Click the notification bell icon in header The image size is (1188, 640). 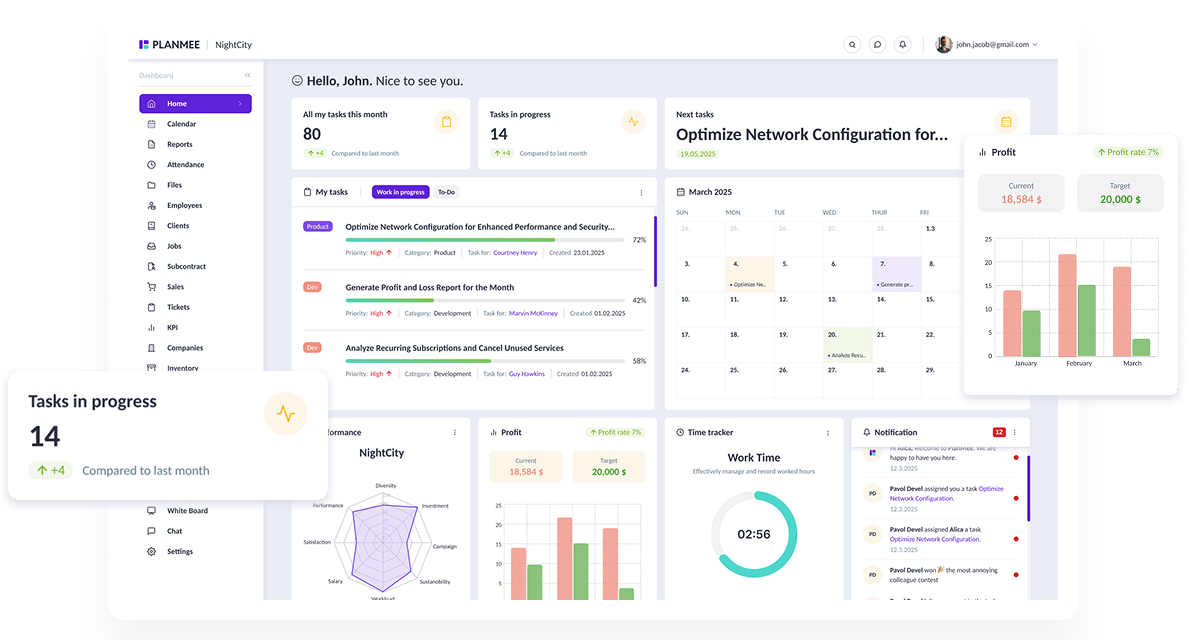tap(902, 44)
